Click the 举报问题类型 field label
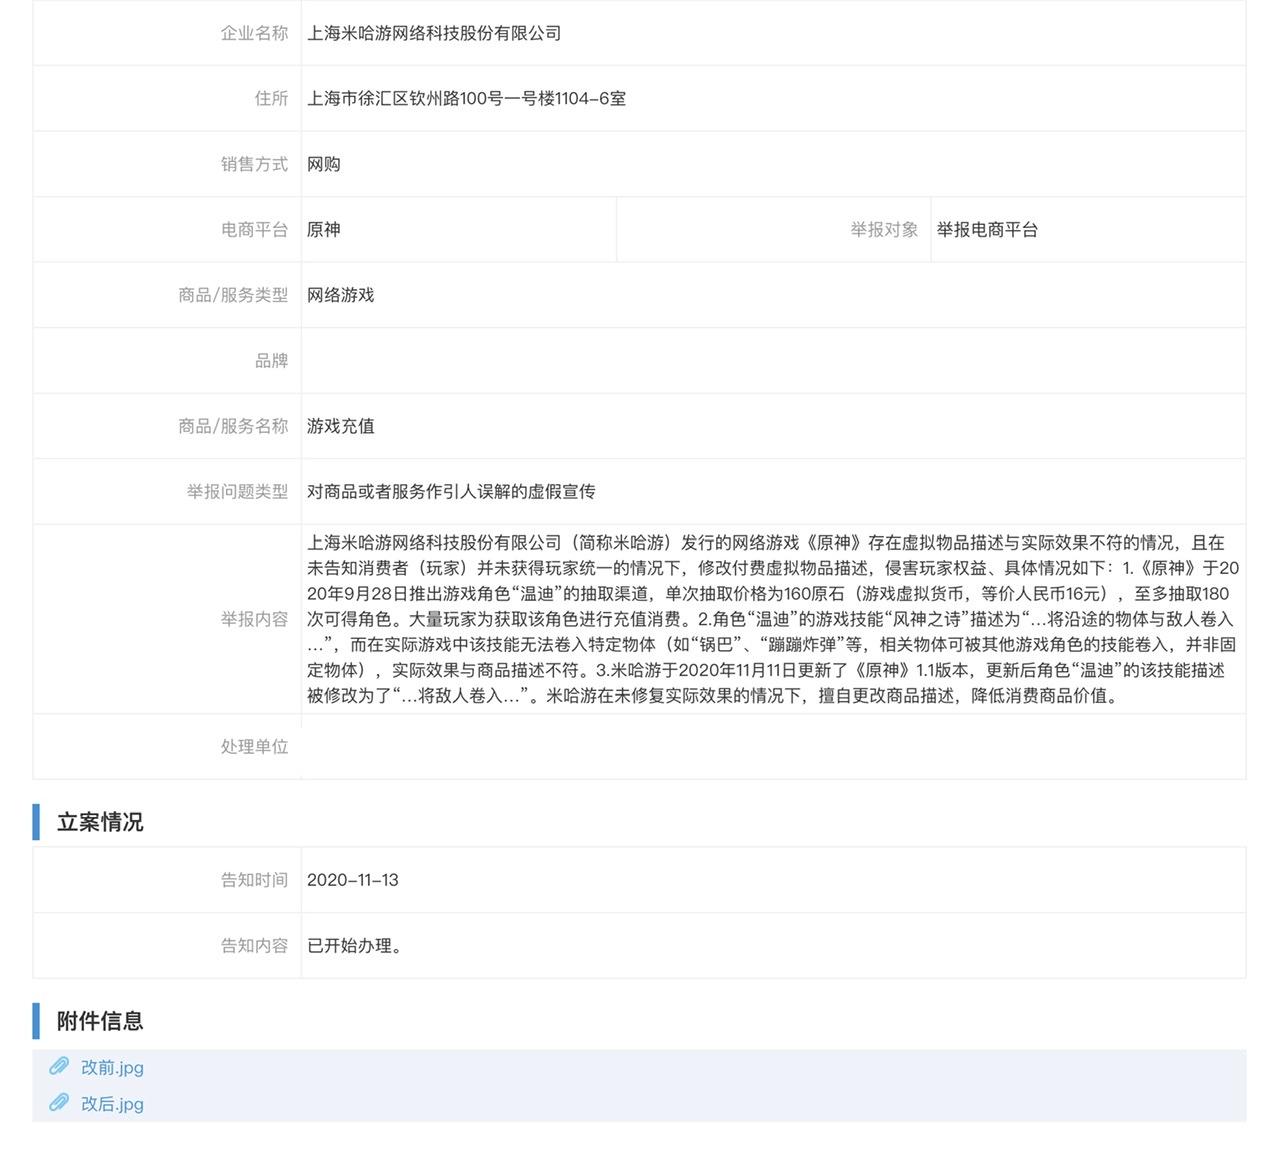1280x1150 pixels. coord(237,491)
